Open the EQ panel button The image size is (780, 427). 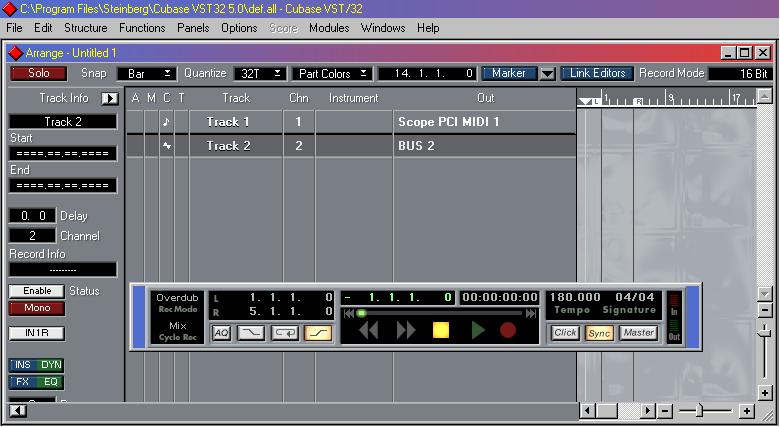50,382
